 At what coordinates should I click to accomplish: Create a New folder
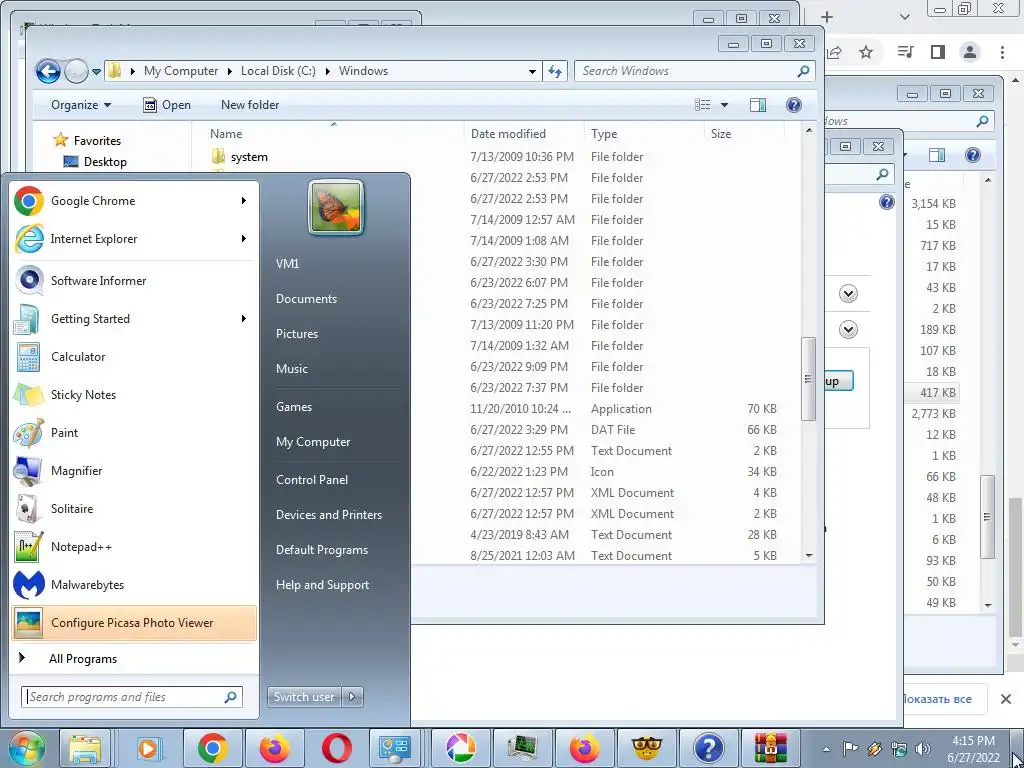click(249, 104)
